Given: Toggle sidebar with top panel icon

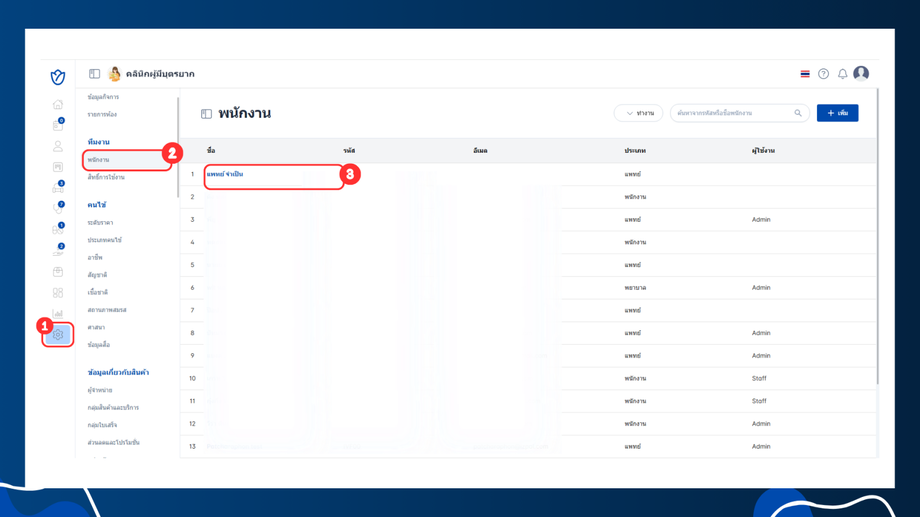Looking at the screenshot, I should [94, 74].
